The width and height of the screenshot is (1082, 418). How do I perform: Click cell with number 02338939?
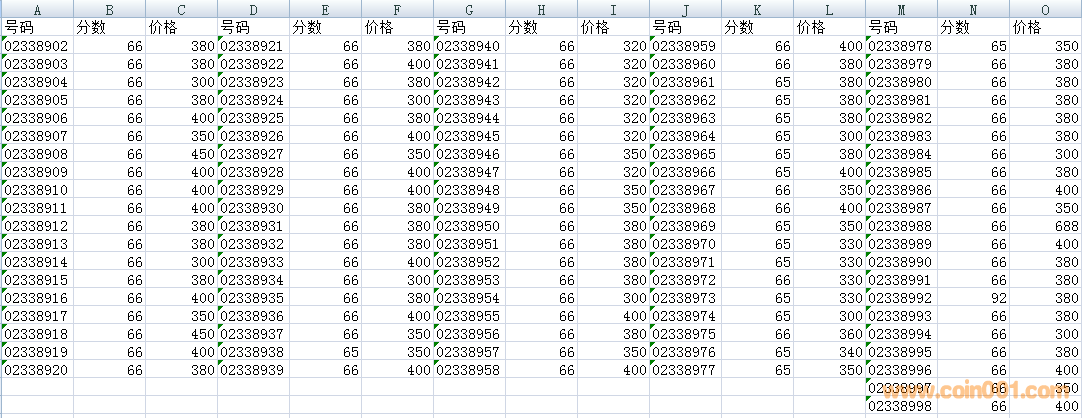click(x=253, y=370)
